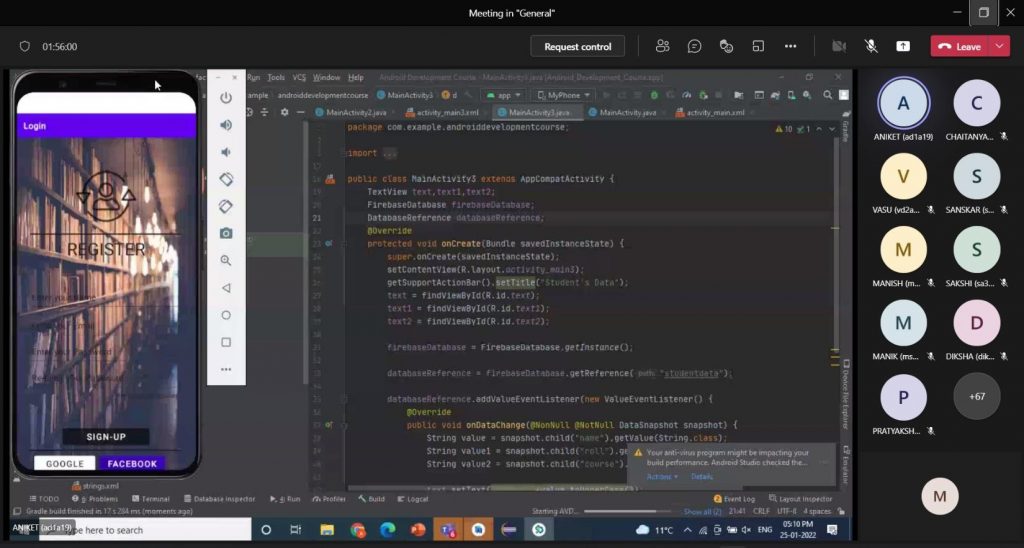Viewport: 1024px width, 548px height.
Task: Toggle the Teams camera on
Action: [839, 46]
